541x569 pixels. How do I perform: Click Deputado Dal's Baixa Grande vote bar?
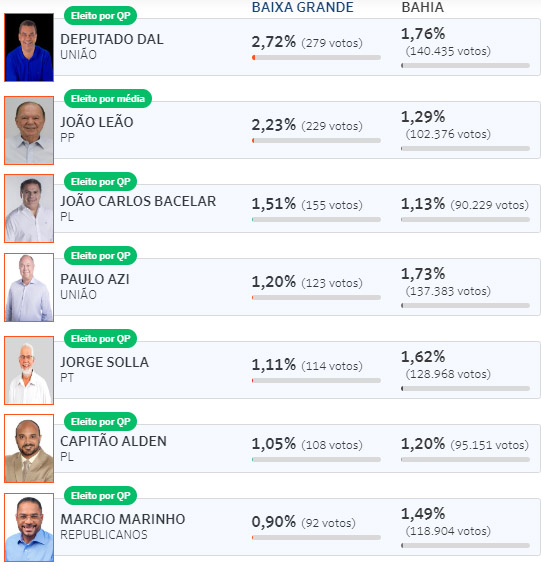316,57
